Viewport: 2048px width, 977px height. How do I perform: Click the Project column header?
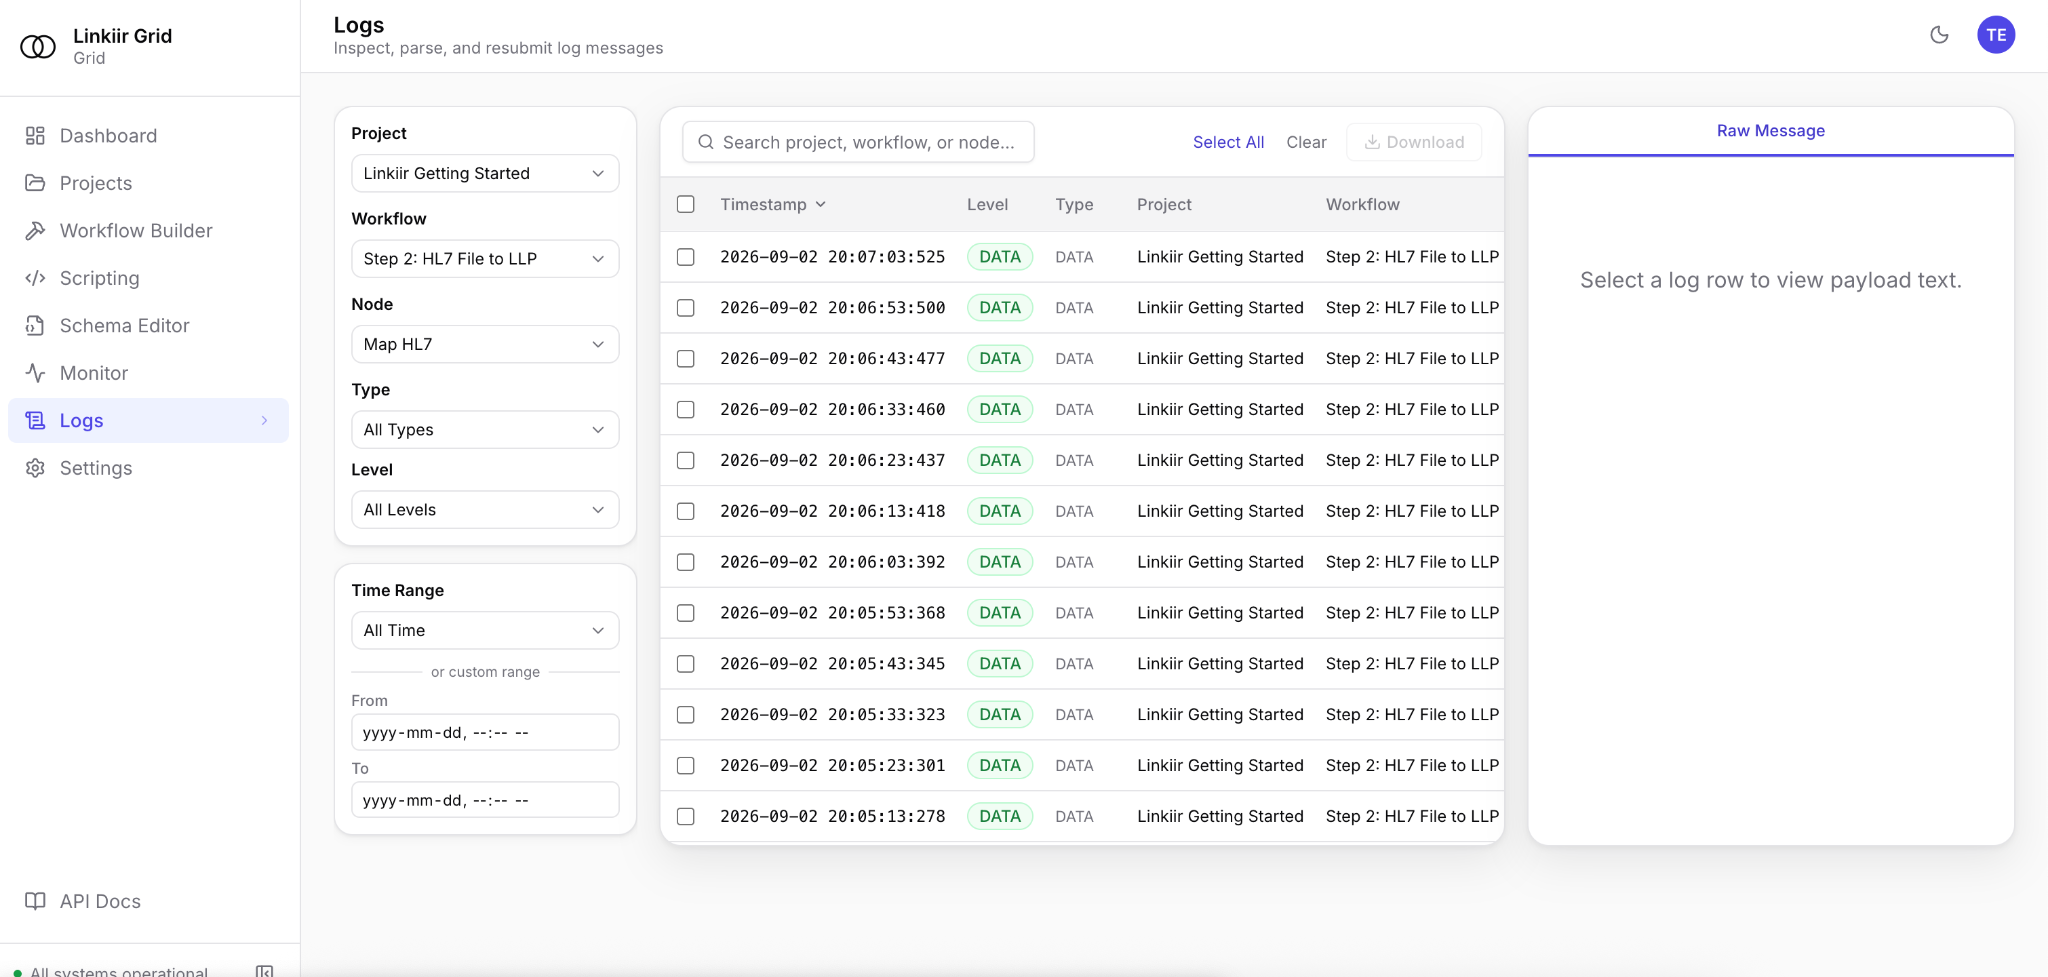[1164, 204]
